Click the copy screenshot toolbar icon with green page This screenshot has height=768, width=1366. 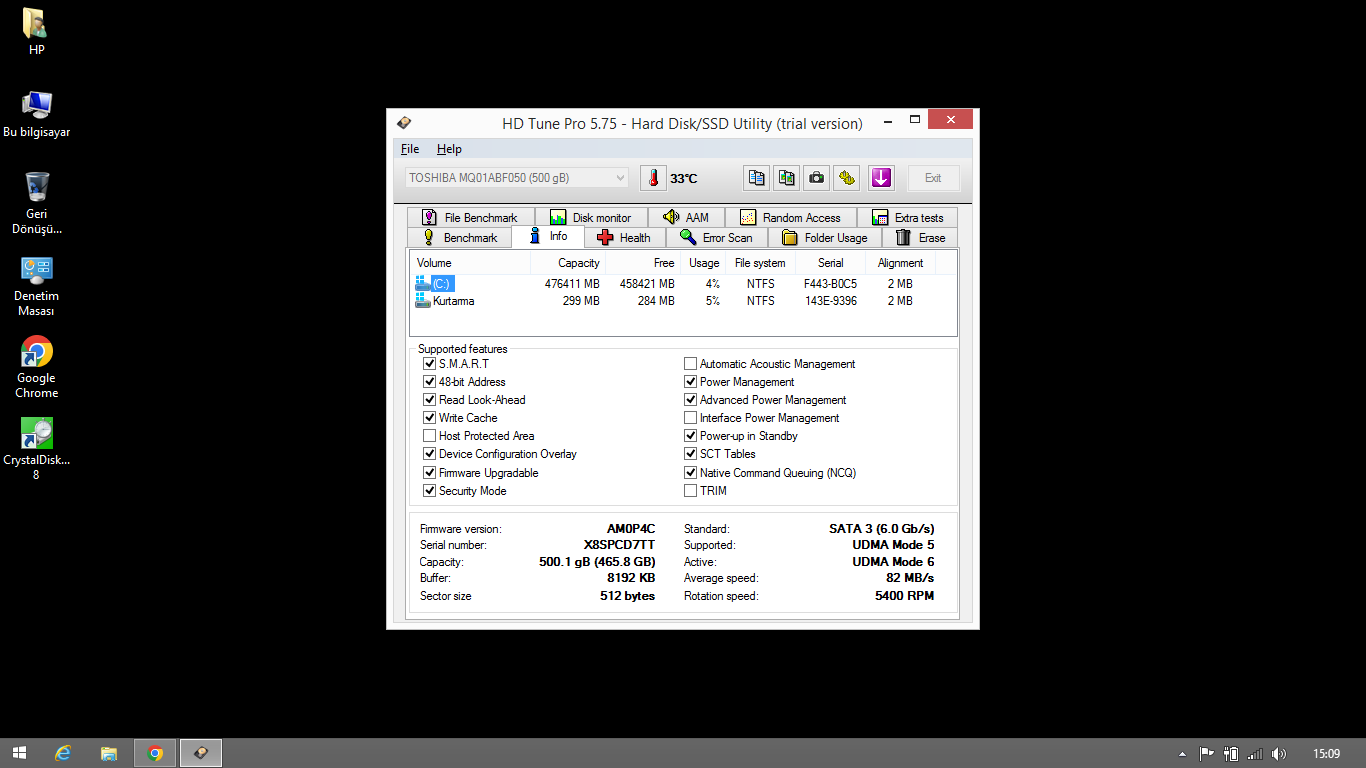click(787, 178)
